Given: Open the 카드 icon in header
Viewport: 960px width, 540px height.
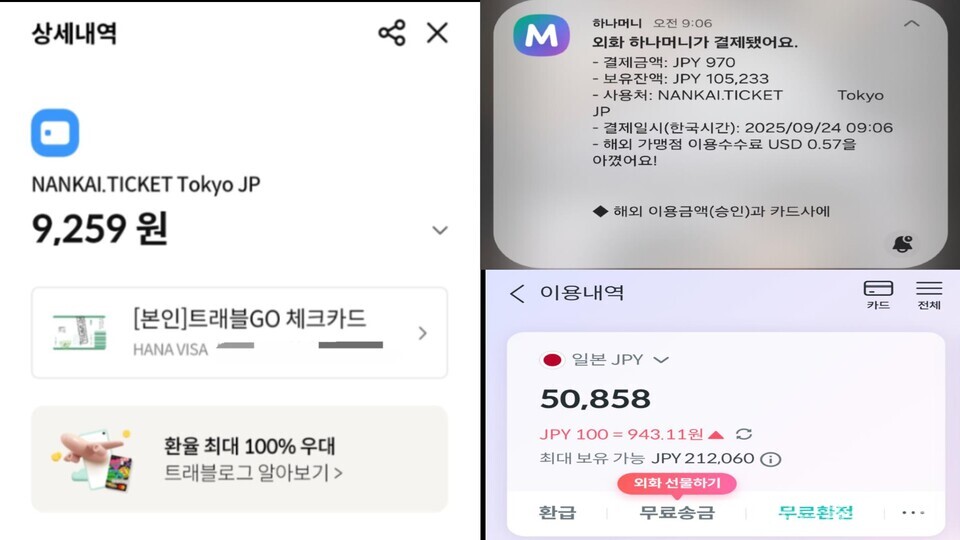Looking at the screenshot, I should (878, 294).
